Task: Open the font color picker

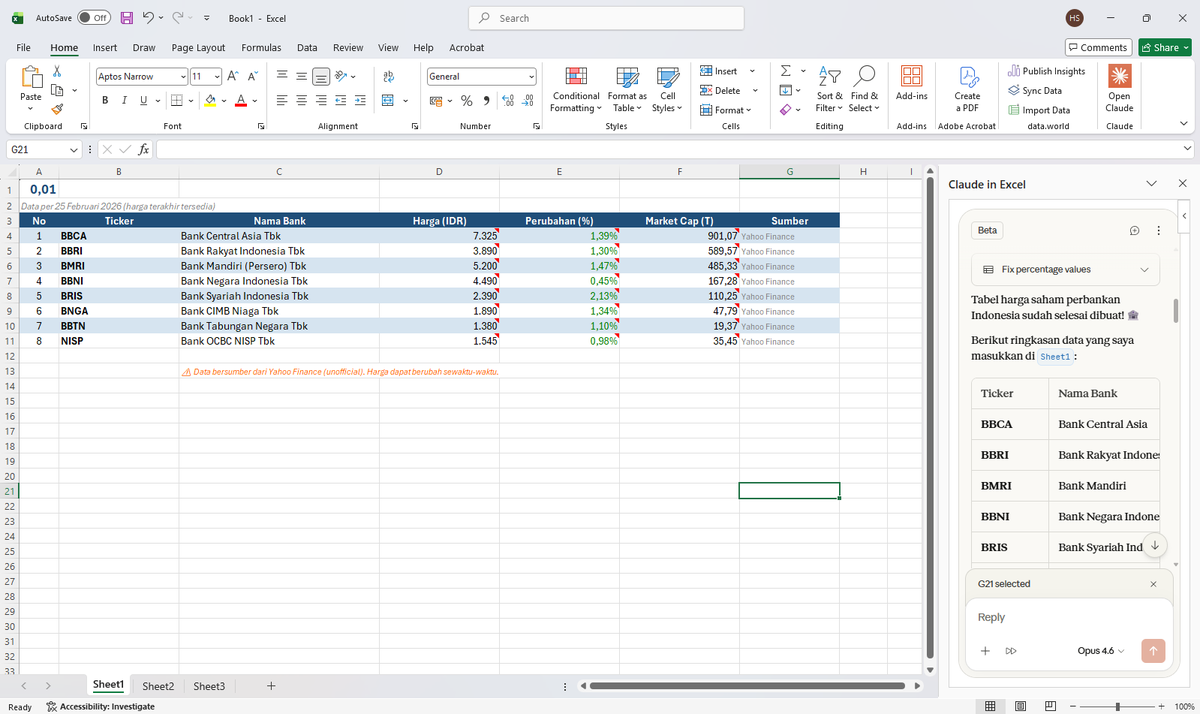Action: [x=257, y=100]
